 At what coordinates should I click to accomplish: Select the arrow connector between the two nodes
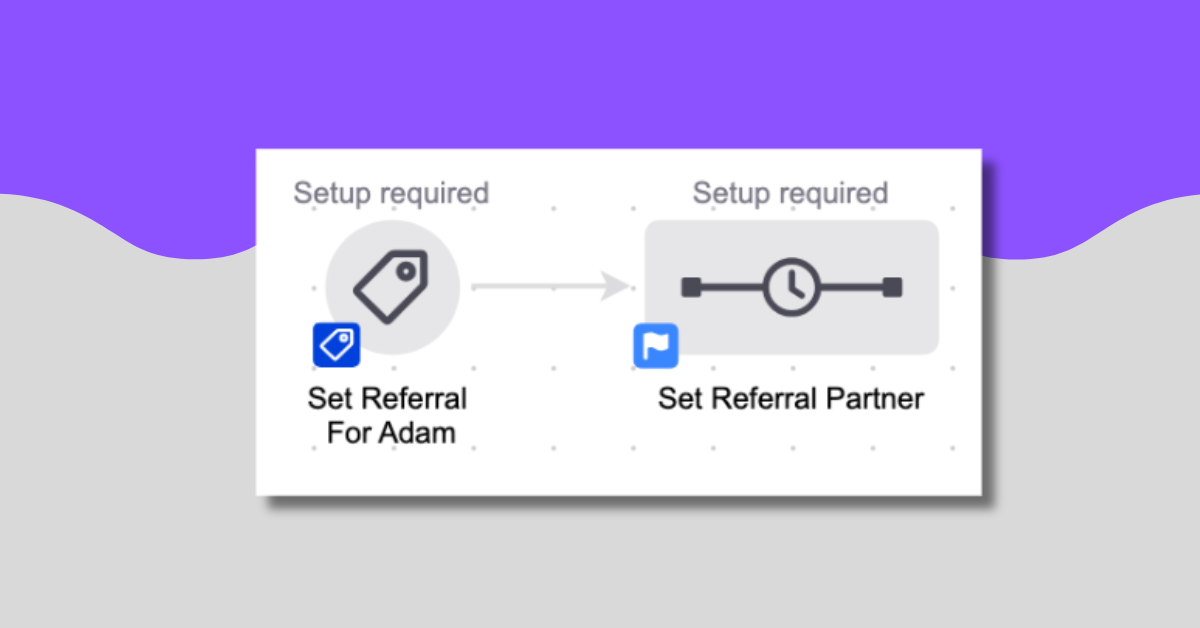[x=545, y=286]
